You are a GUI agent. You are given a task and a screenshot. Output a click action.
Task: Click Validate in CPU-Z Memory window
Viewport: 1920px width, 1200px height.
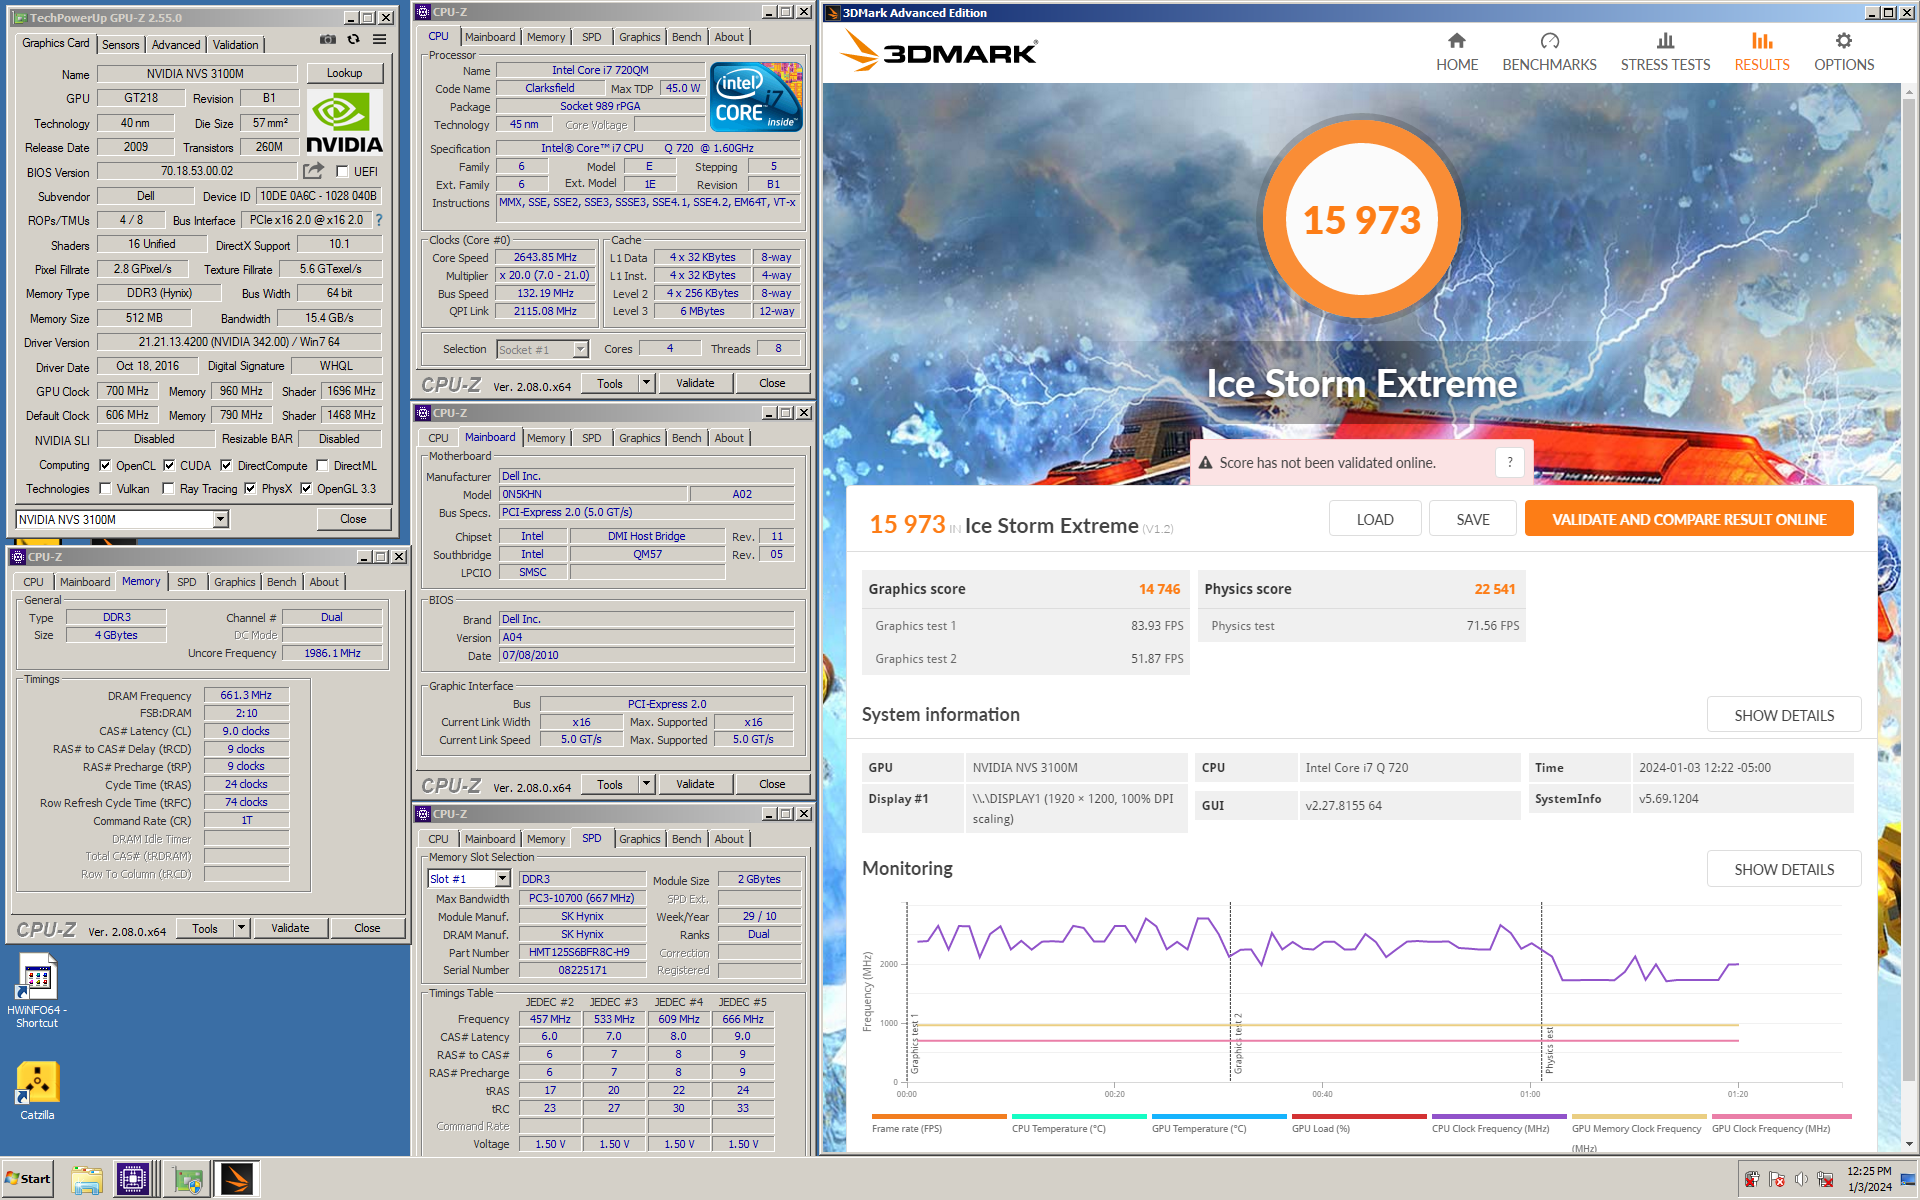[x=290, y=928]
